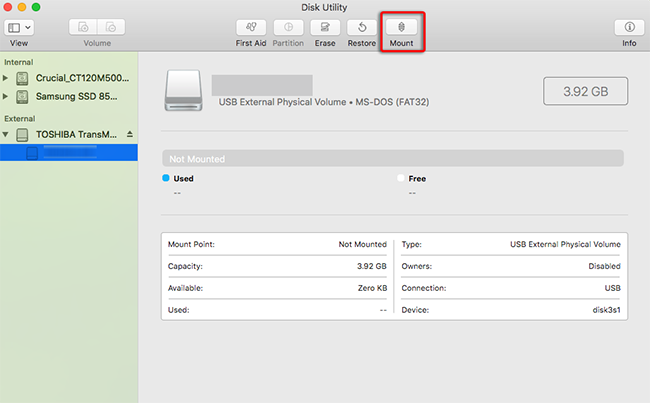This screenshot has height=403, width=650.
Task: Click the Erase toolbar button
Action: (325, 27)
